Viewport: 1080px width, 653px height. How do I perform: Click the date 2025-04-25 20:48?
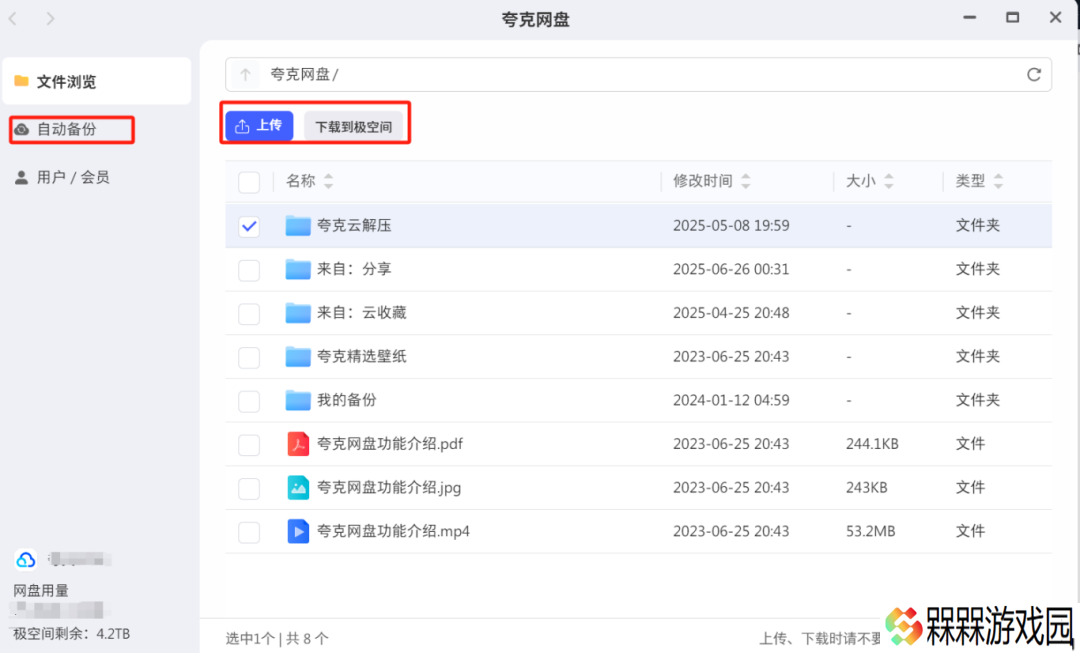pos(731,313)
